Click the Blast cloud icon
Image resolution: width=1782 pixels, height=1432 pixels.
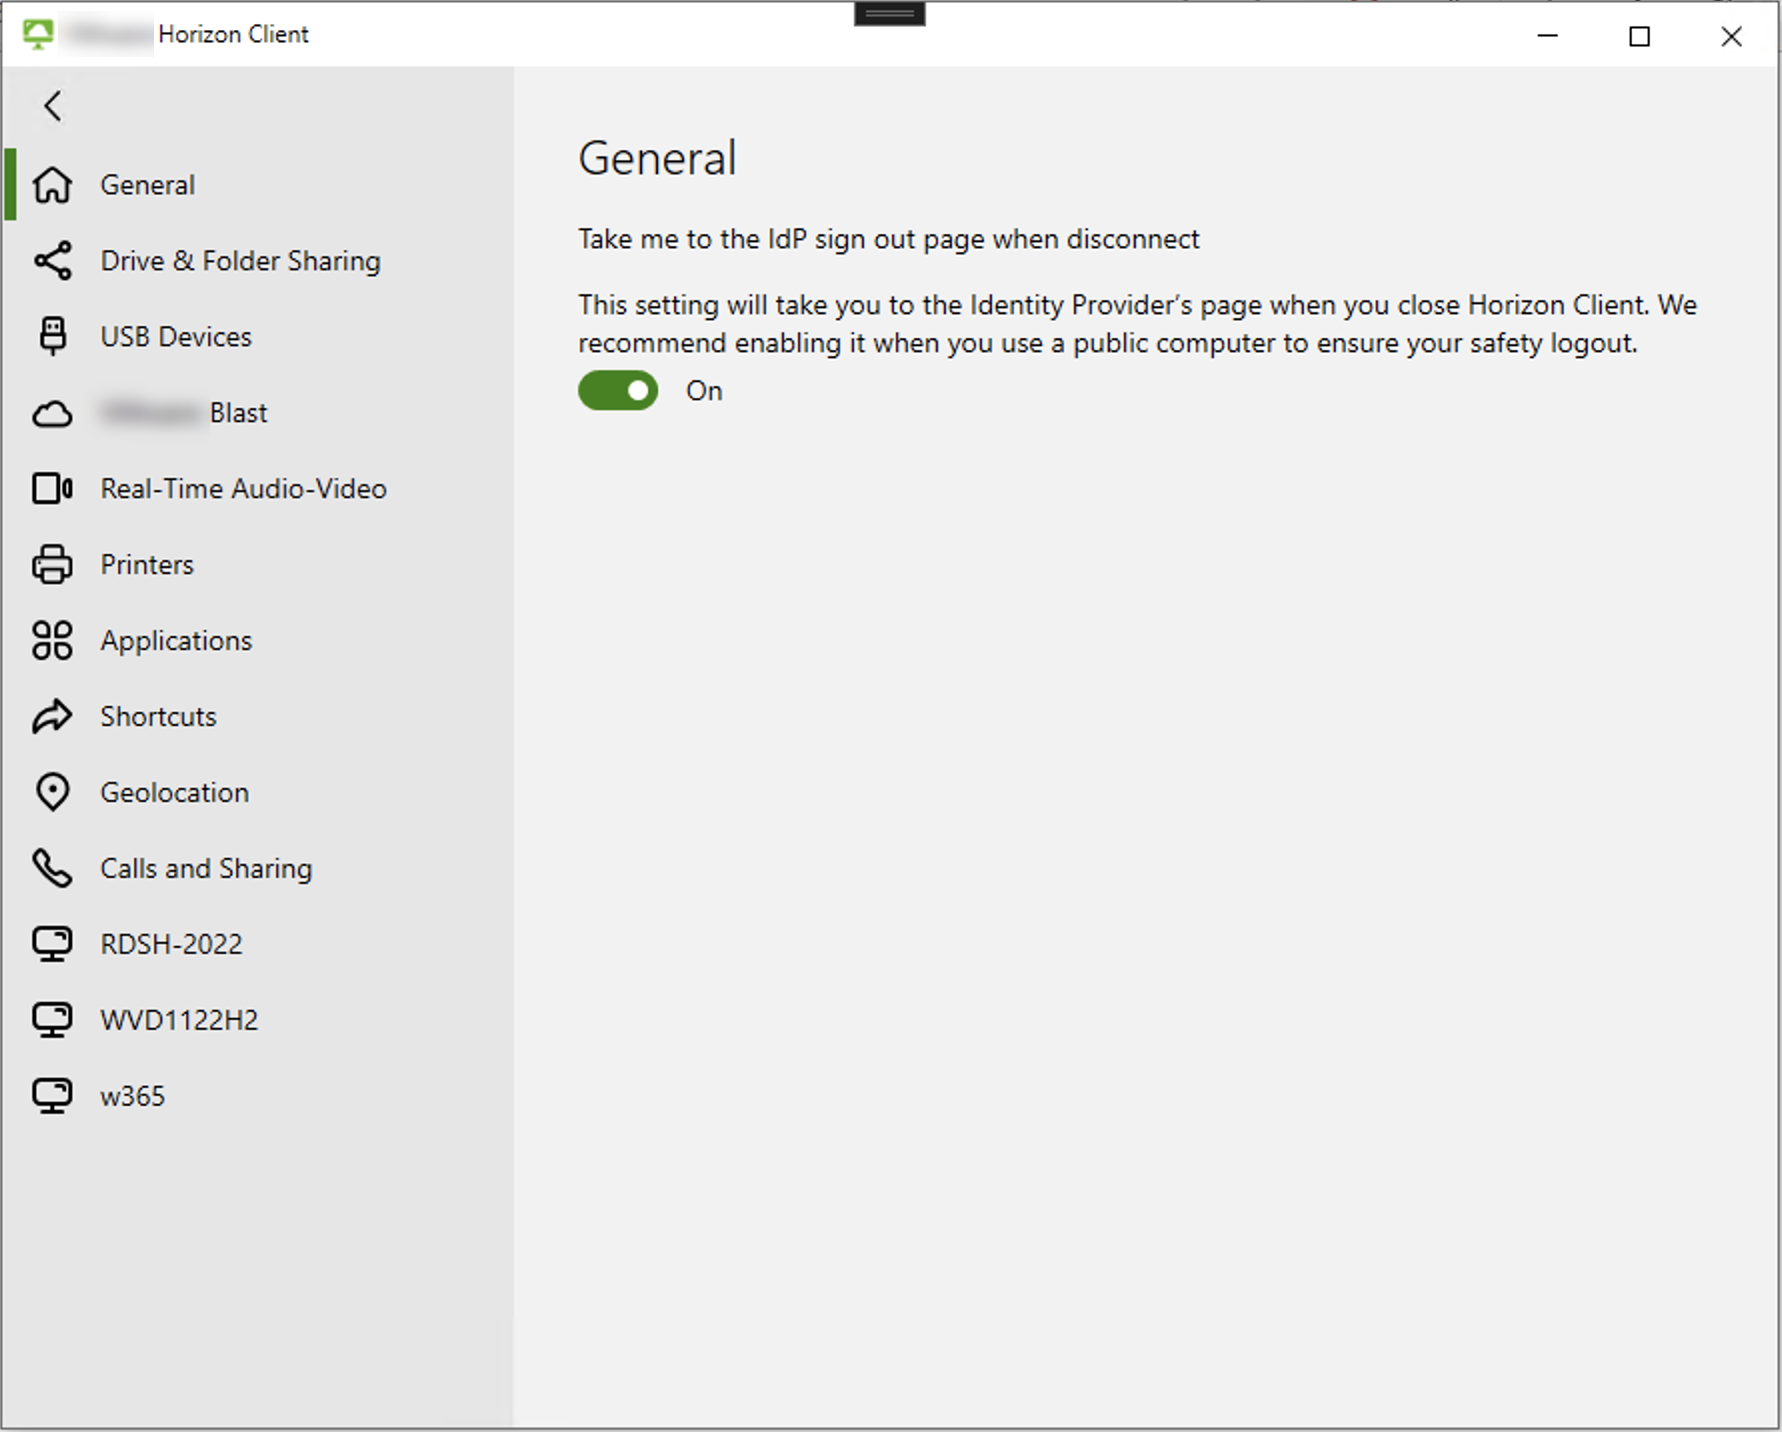click(52, 413)
